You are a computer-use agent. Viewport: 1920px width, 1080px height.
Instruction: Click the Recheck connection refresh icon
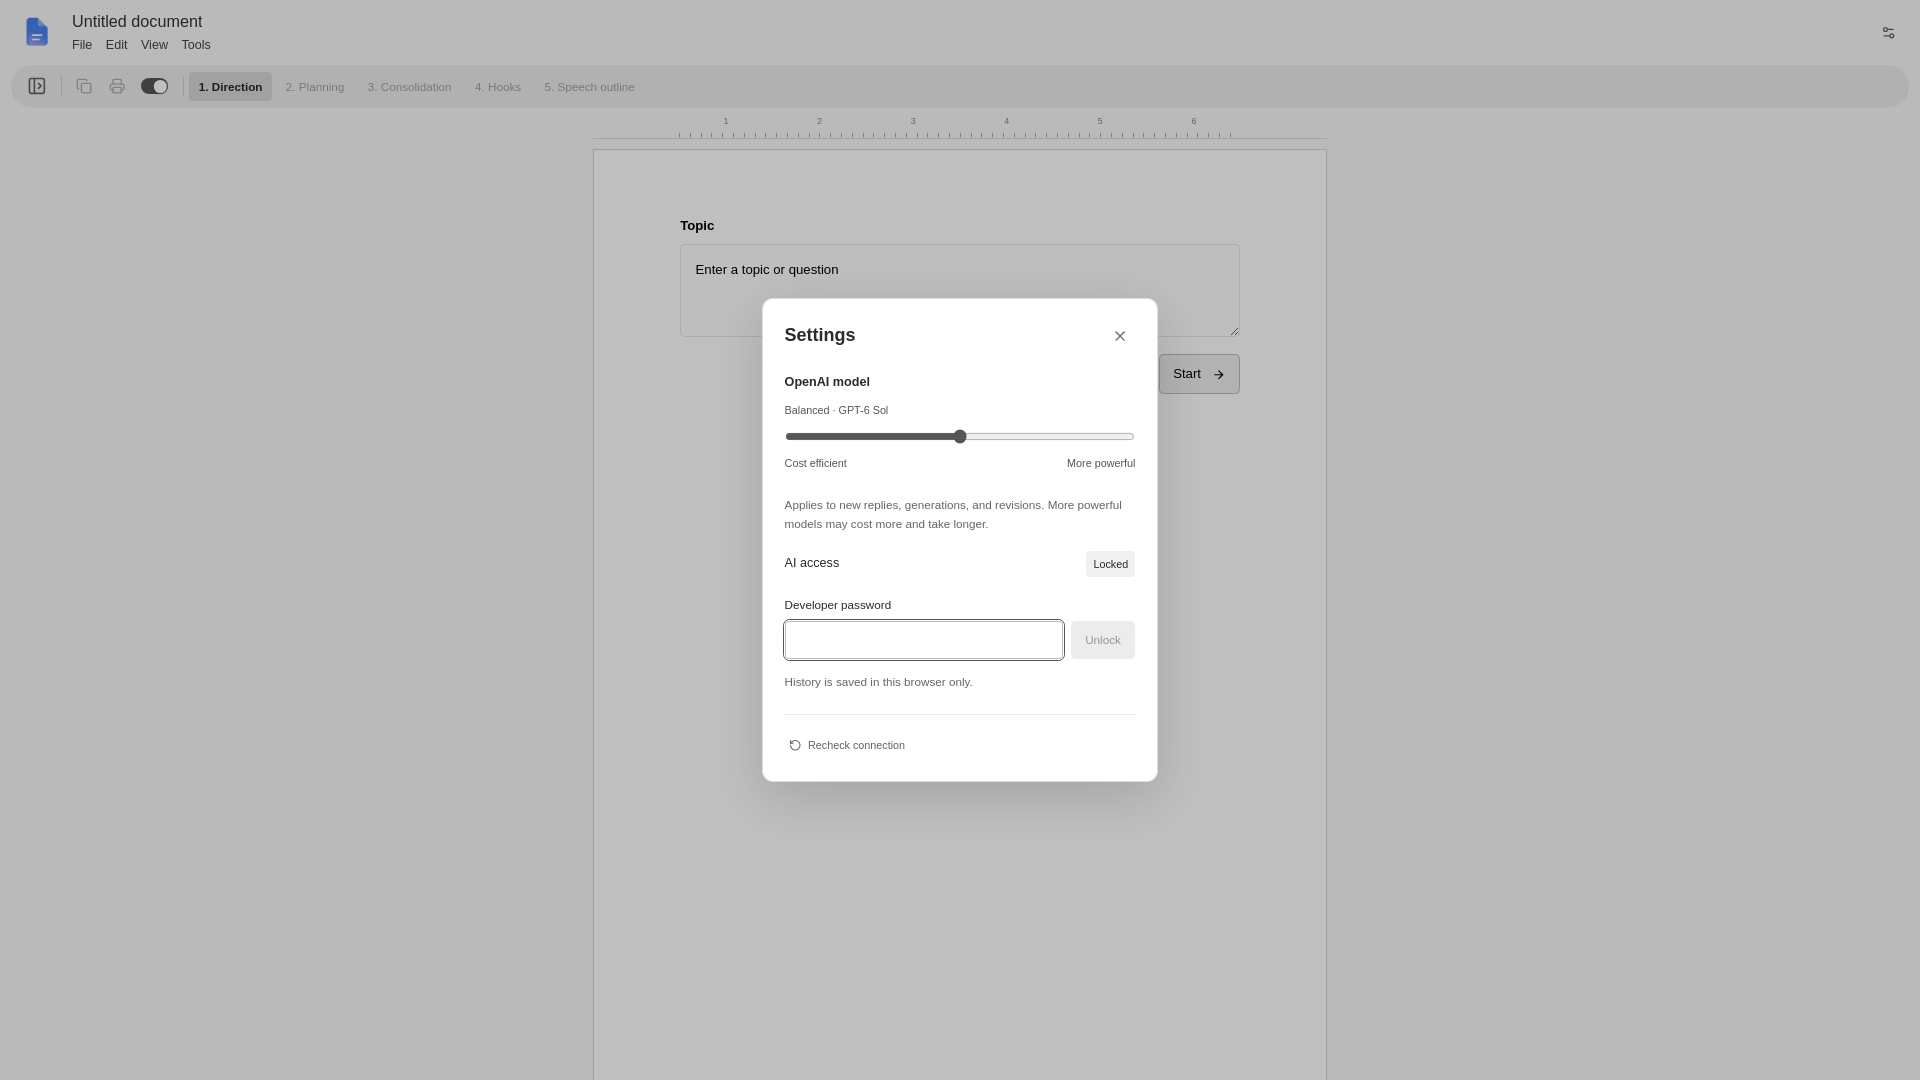coord(795,745)
